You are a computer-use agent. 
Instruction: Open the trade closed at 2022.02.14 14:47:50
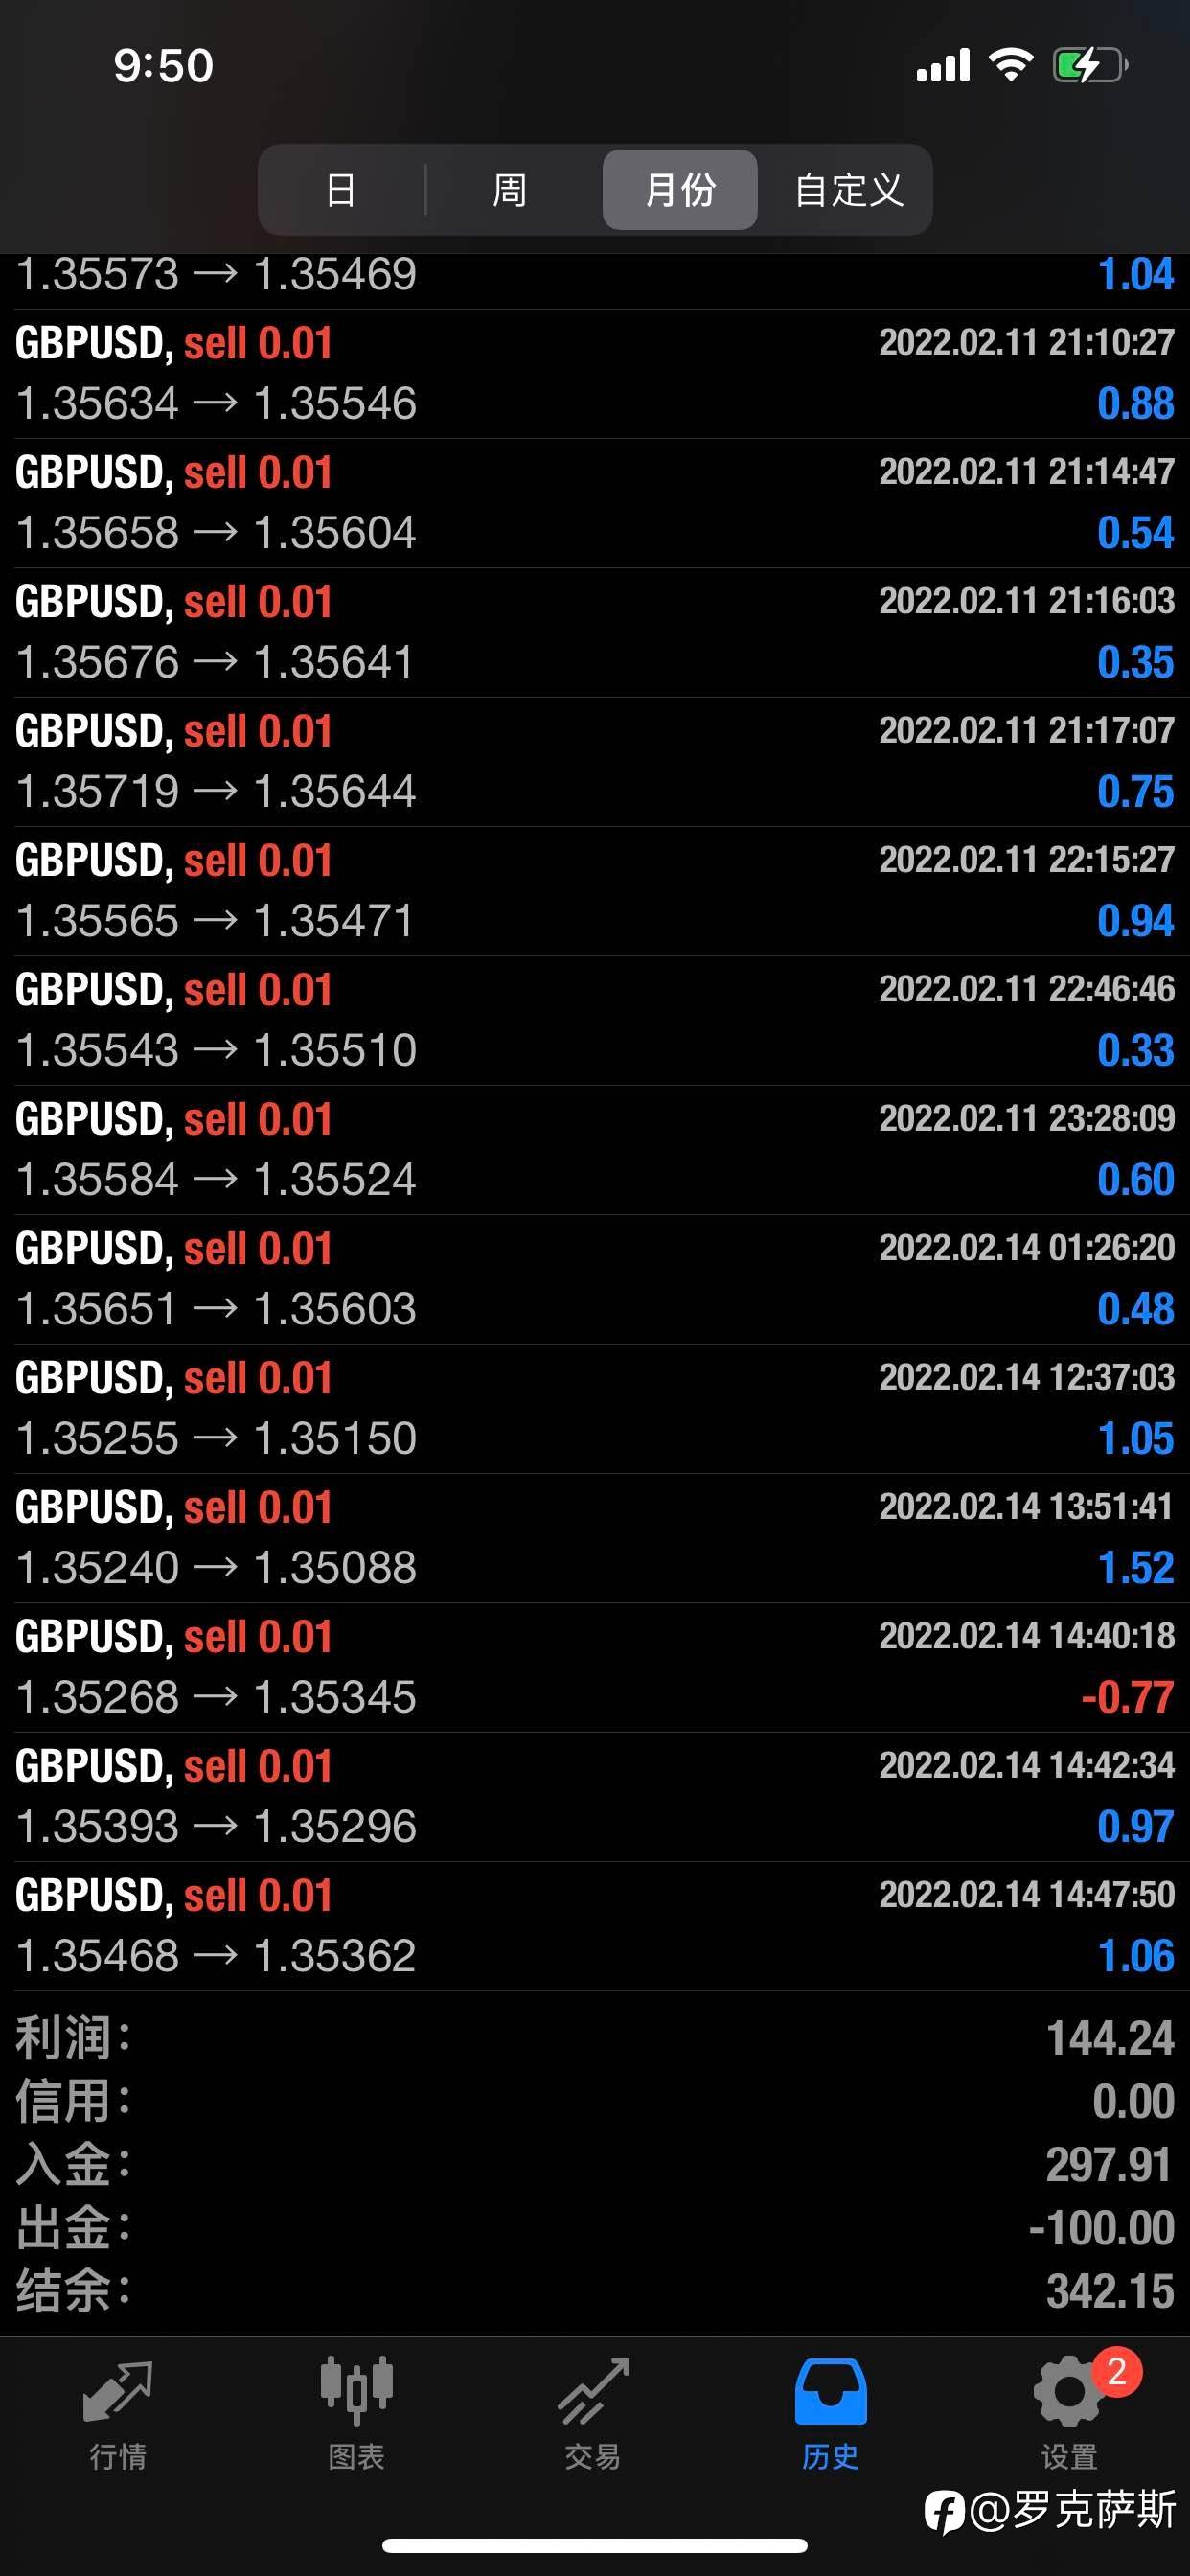click(x=595, y=1926)
